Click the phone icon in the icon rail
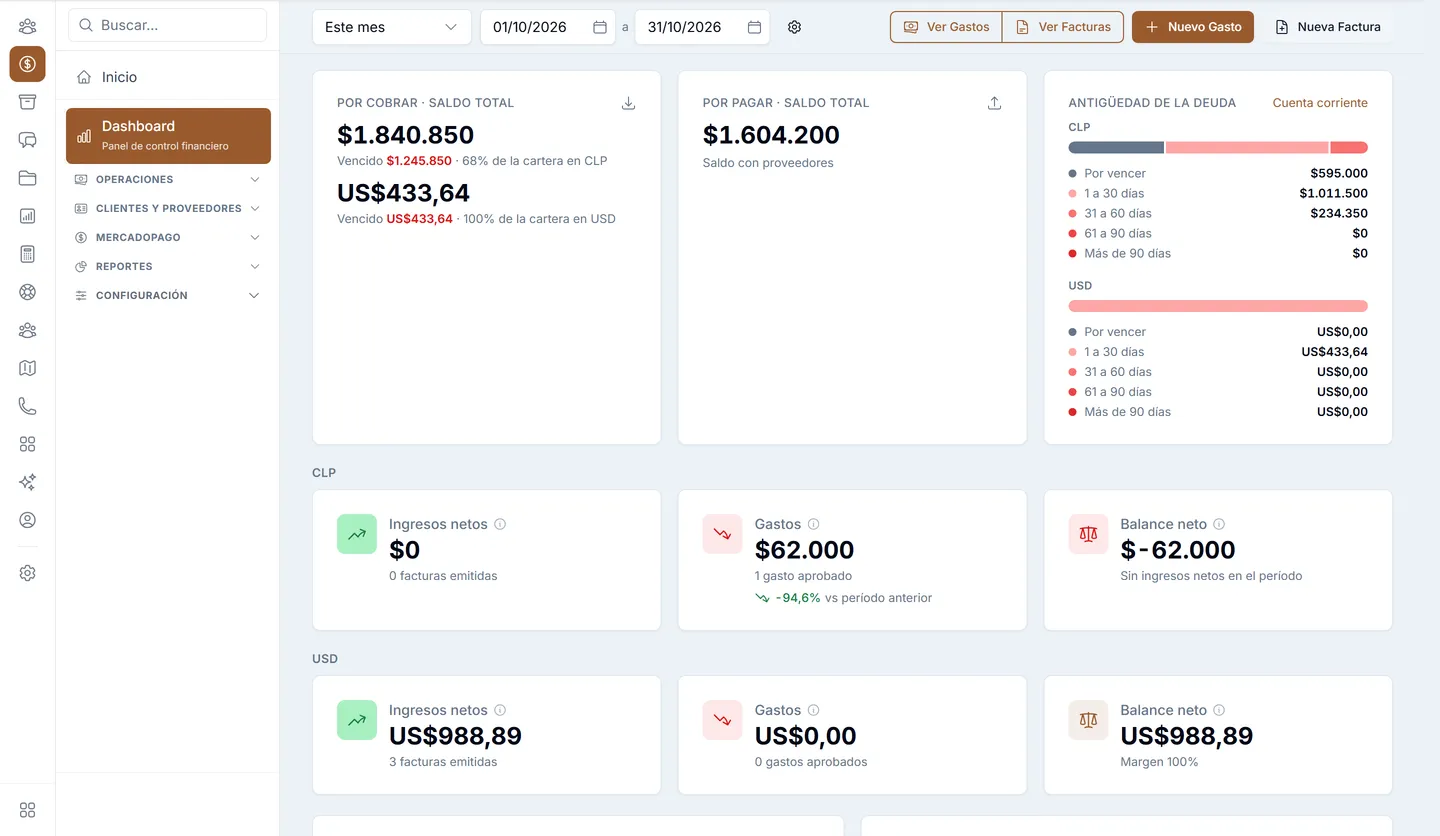 27,406
